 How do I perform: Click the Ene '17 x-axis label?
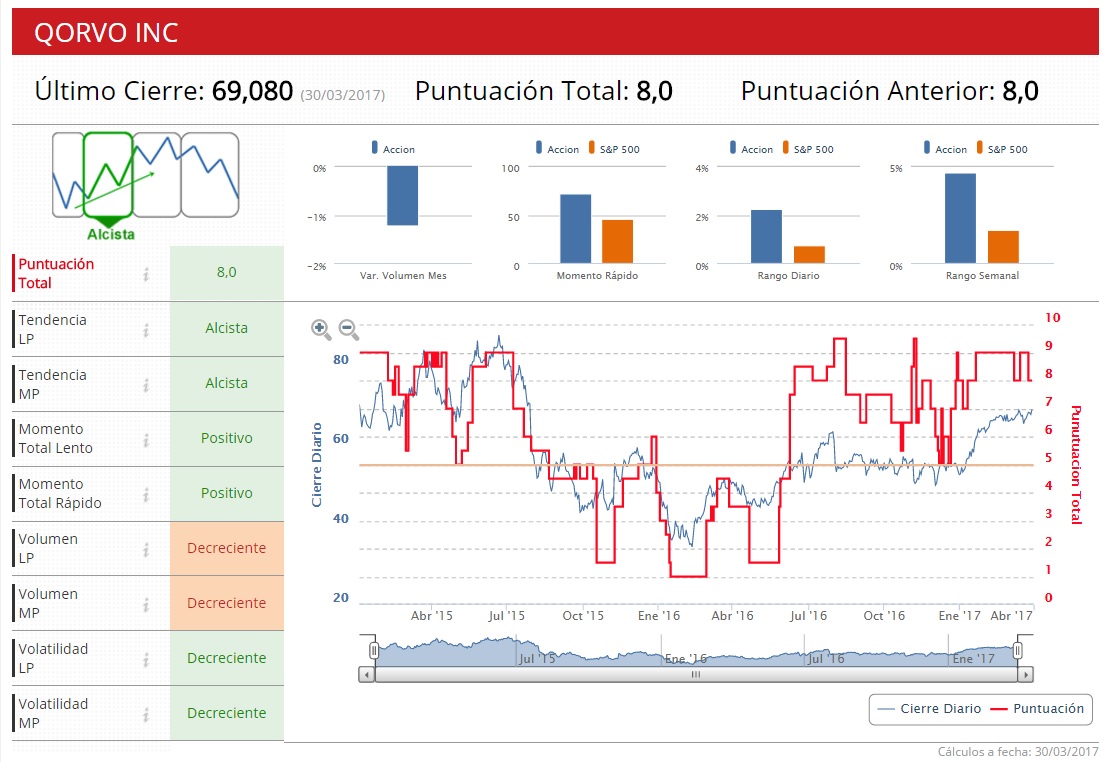pyautogui.click(x=959, y=616)
